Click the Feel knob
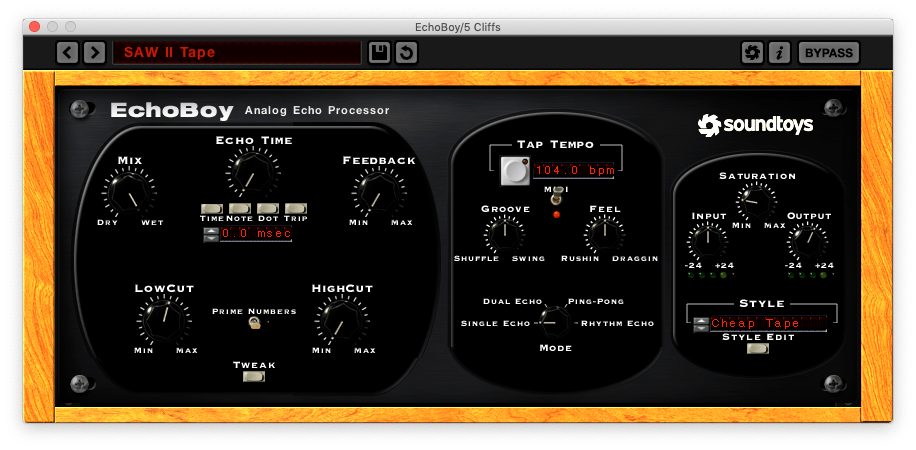916x450 pixels. pos(605,233)
